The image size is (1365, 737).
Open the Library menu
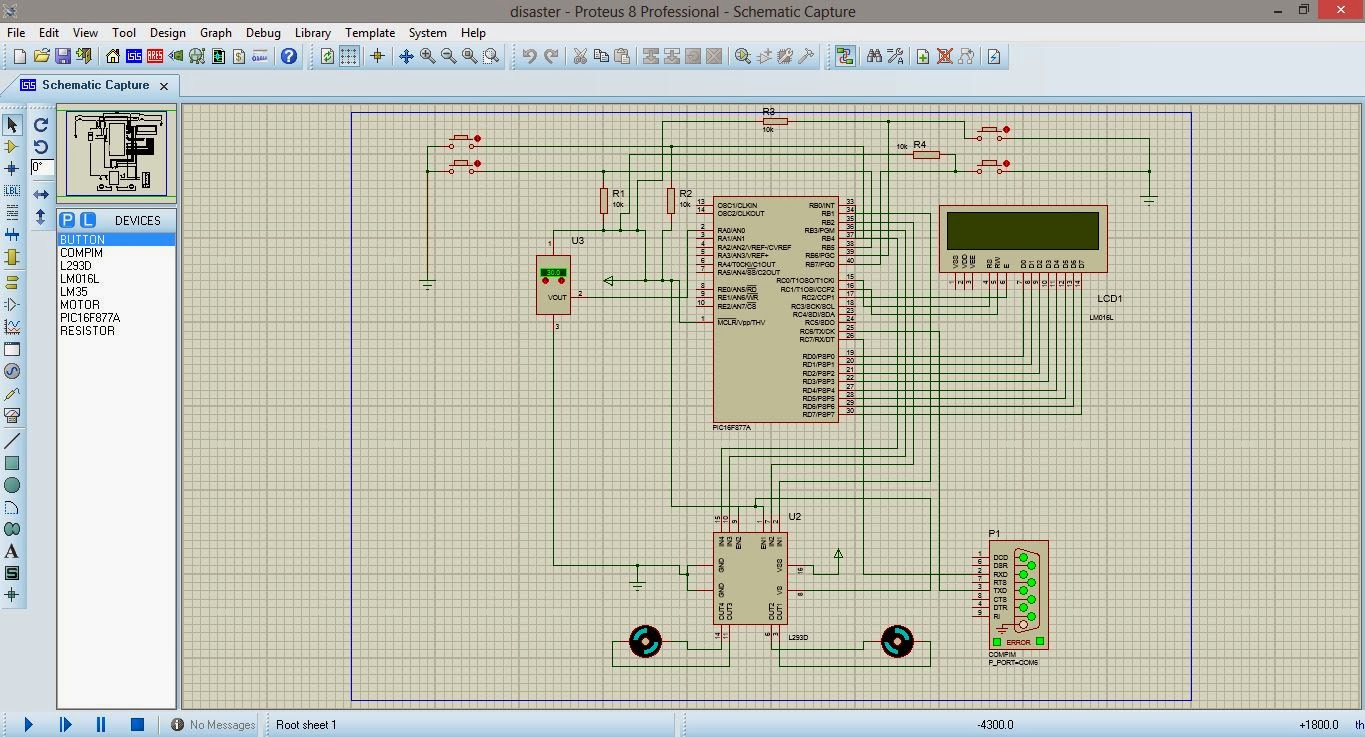(312, 32)
